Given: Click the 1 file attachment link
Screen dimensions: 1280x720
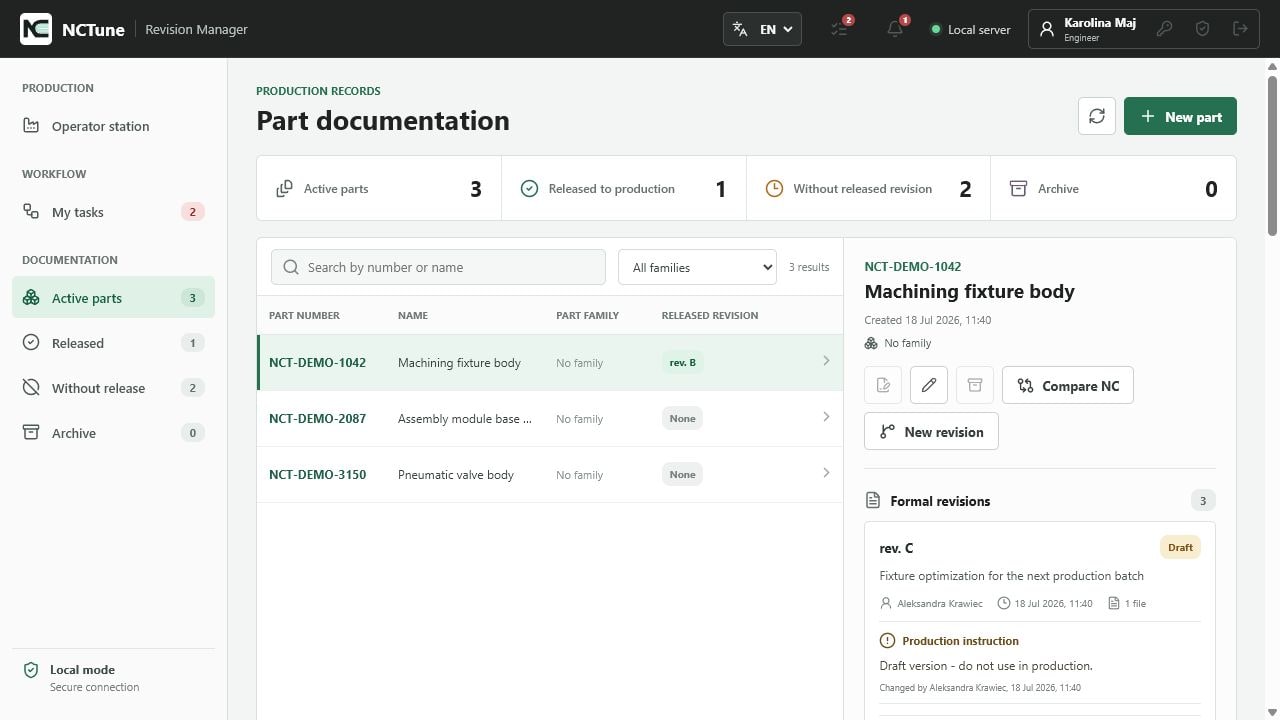Looking at the screenshot, I should pyautogui.click(x=1127, y=603).
